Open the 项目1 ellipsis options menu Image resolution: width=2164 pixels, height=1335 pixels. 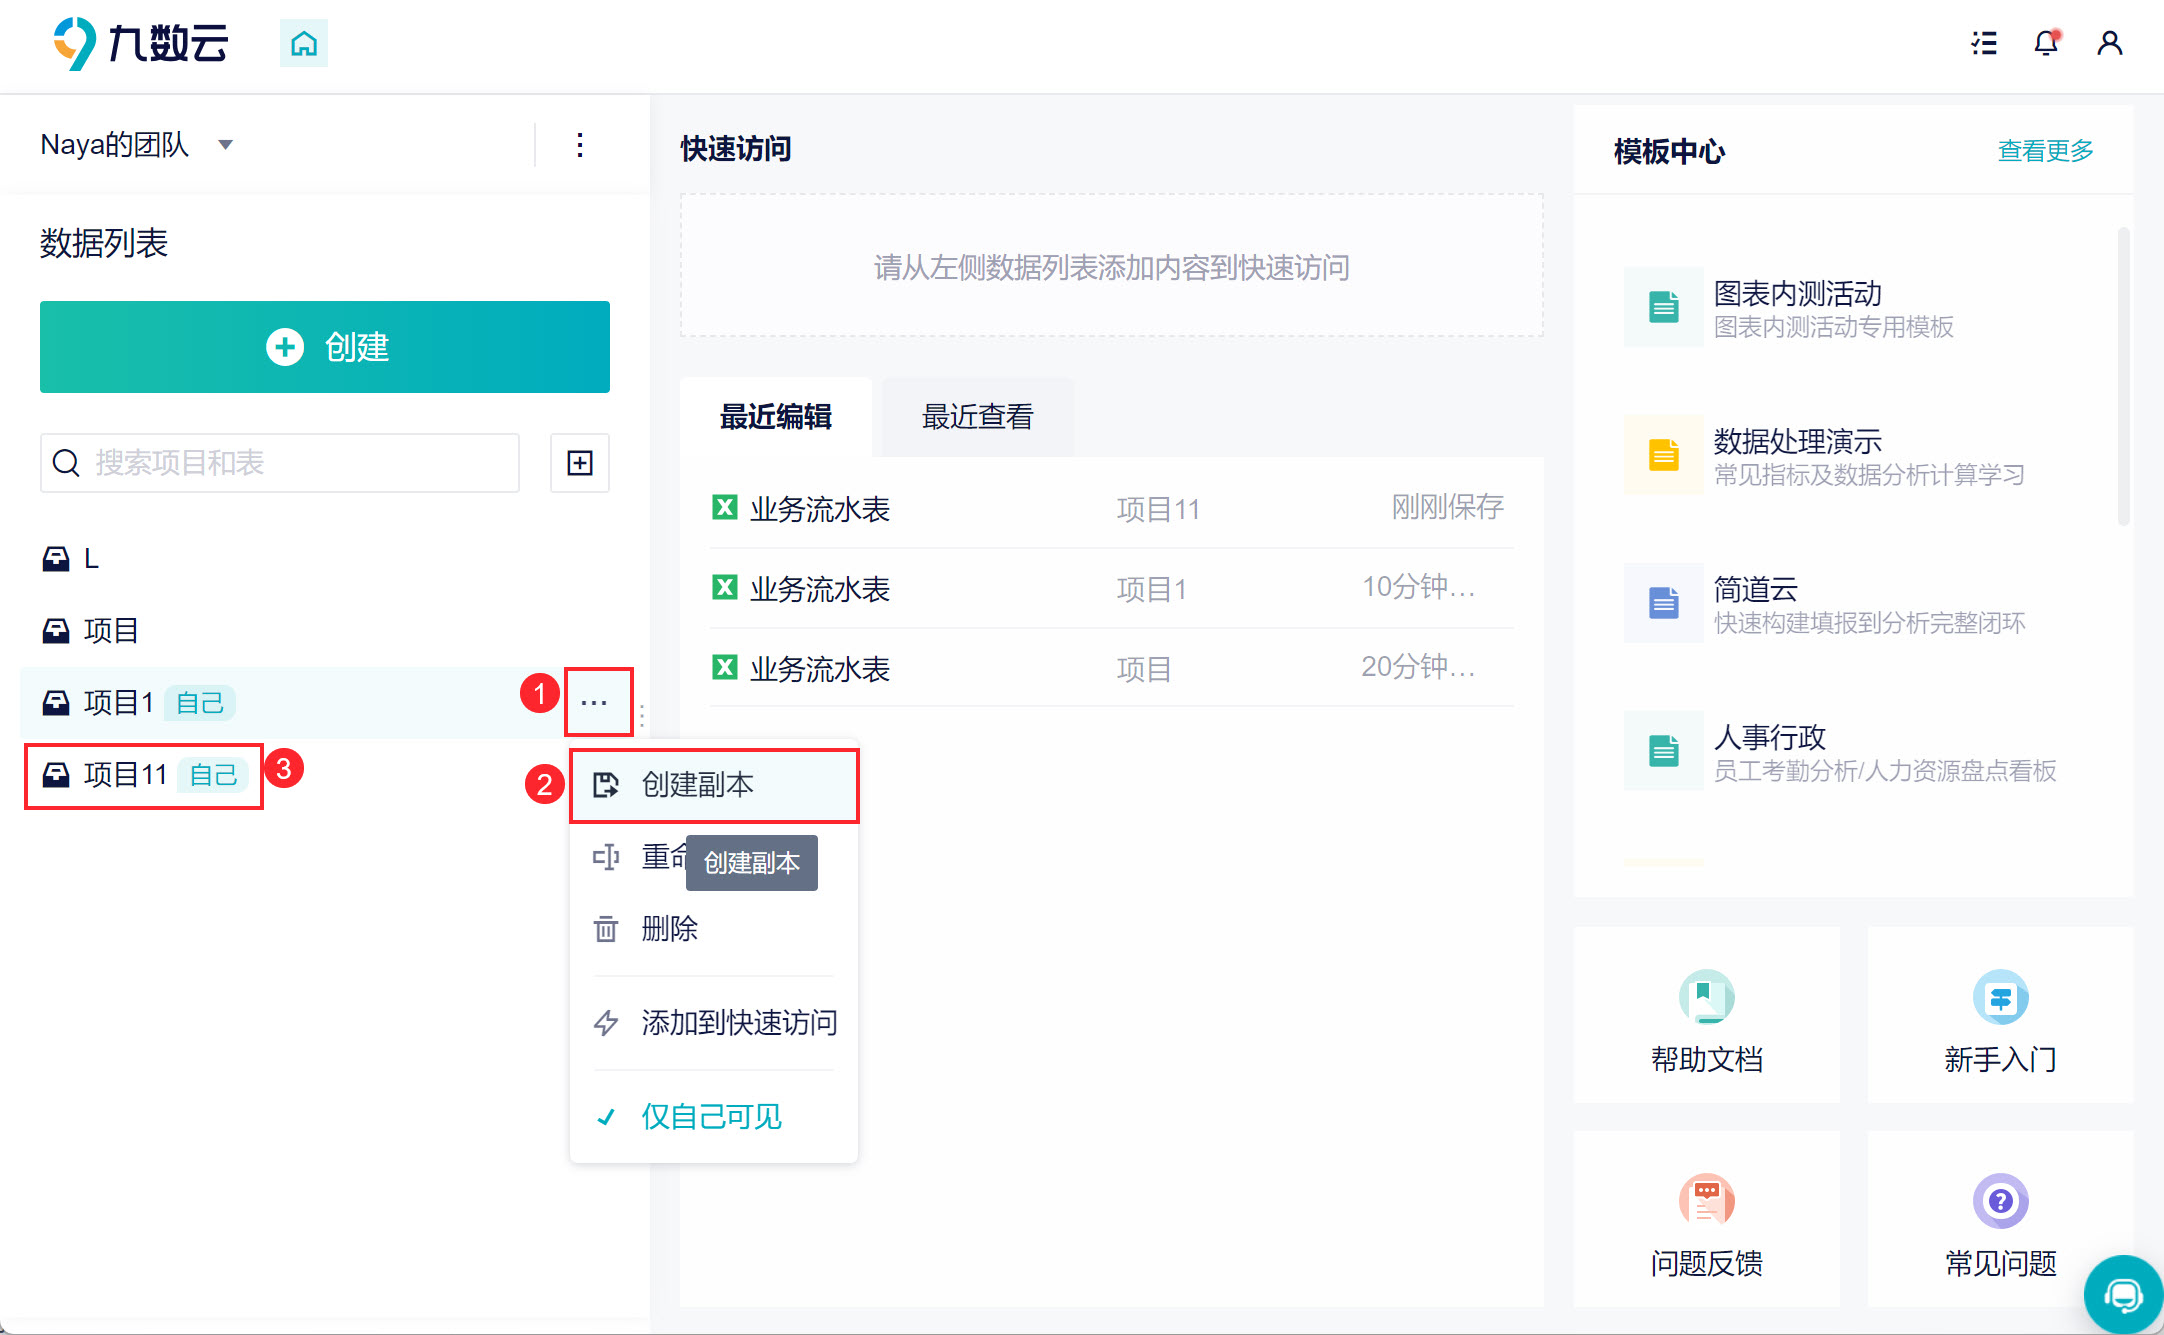coord(594,703)
